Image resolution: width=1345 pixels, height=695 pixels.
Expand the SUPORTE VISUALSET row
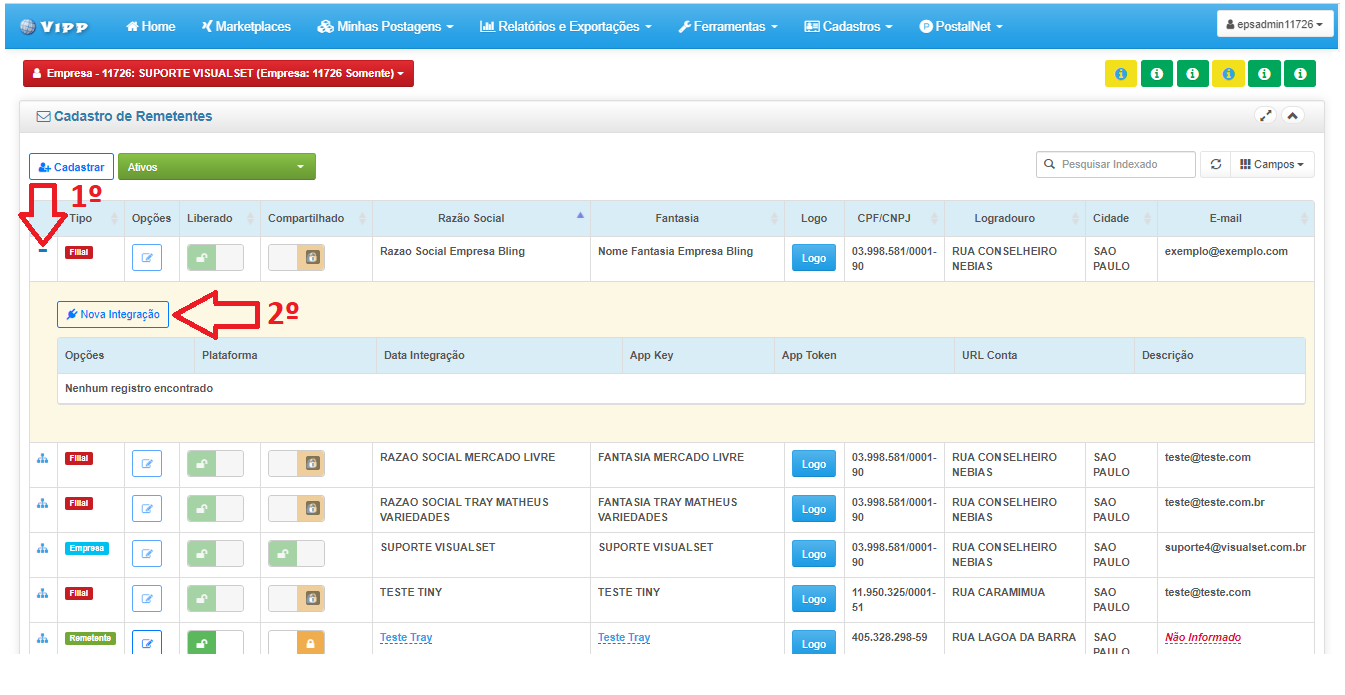tap(42, 548)
